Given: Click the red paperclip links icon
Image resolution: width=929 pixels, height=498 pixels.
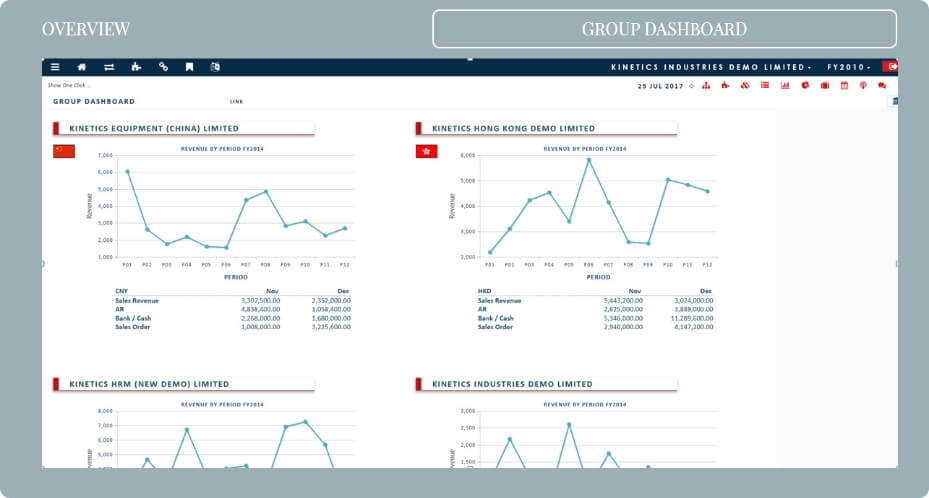Looking at the screenshot, I should [745, 86].
